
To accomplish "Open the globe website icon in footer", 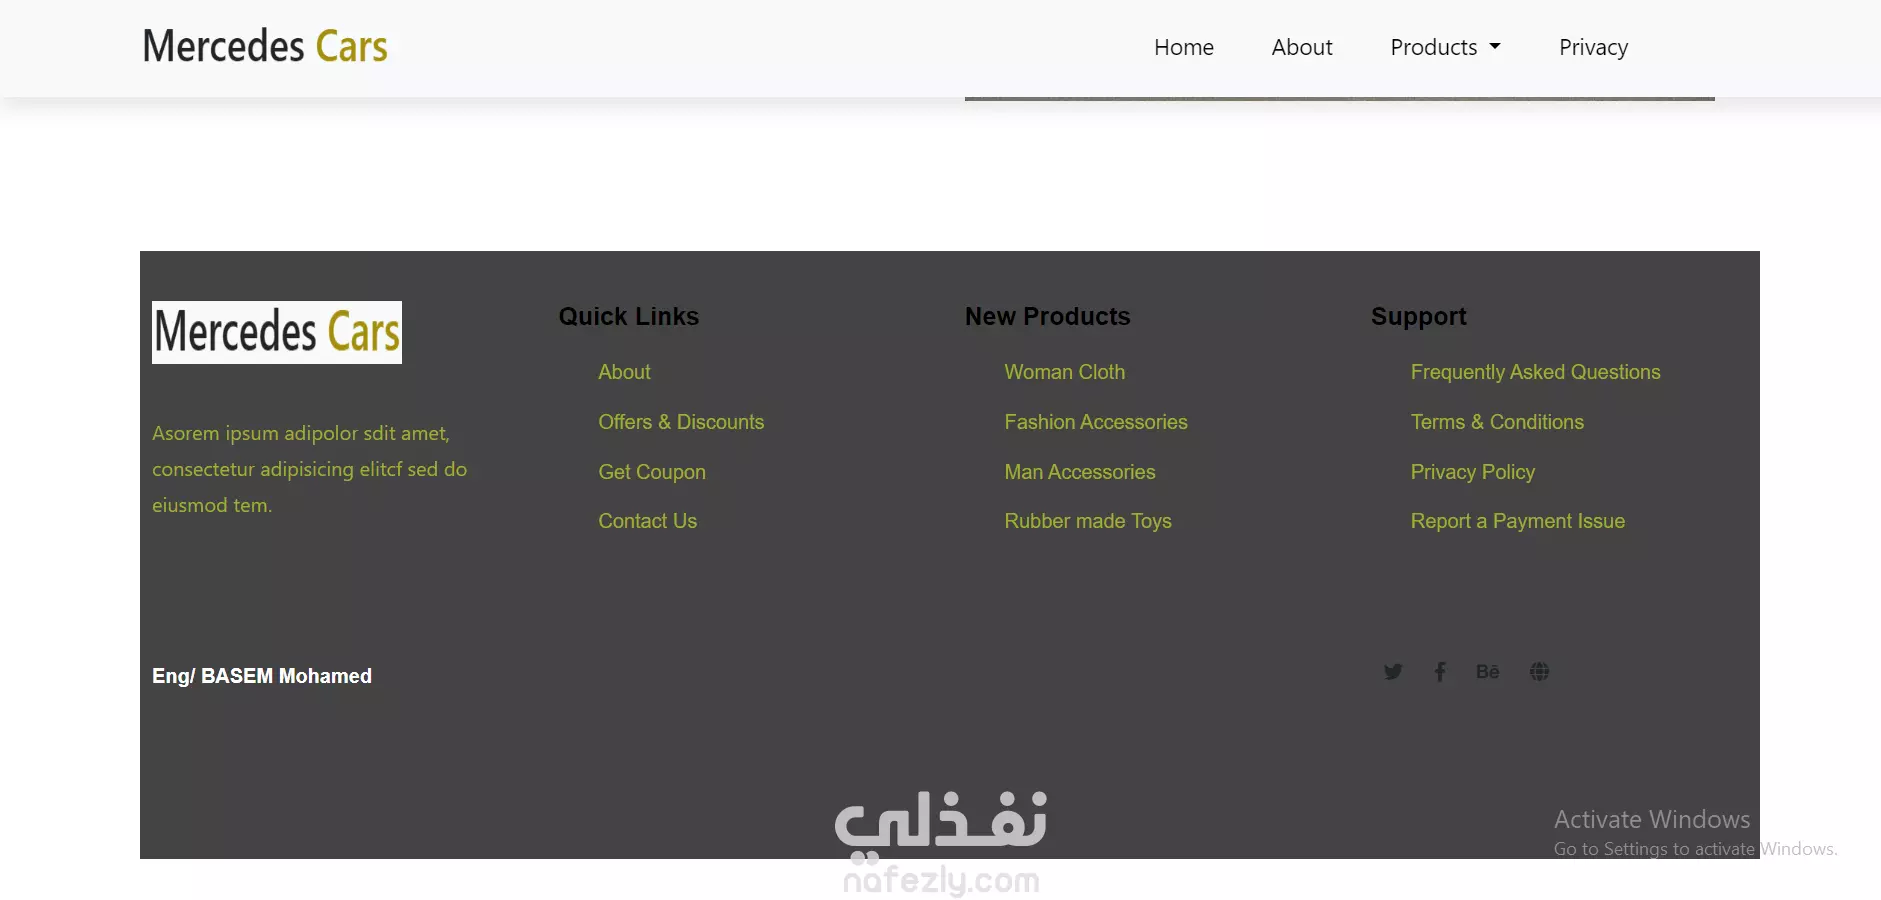I will pos(1540,672).
